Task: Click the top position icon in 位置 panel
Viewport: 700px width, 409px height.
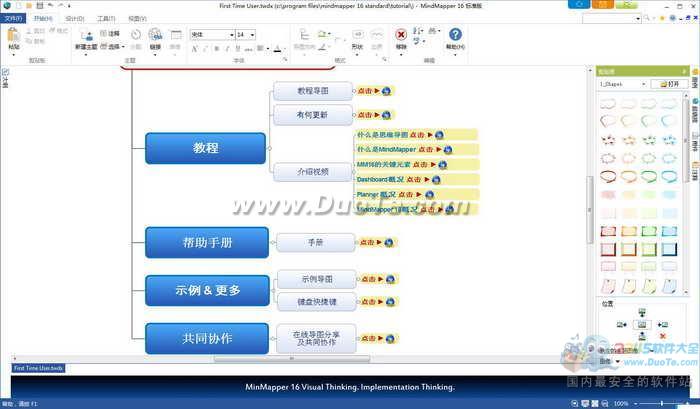Action: tap(642, 313)
